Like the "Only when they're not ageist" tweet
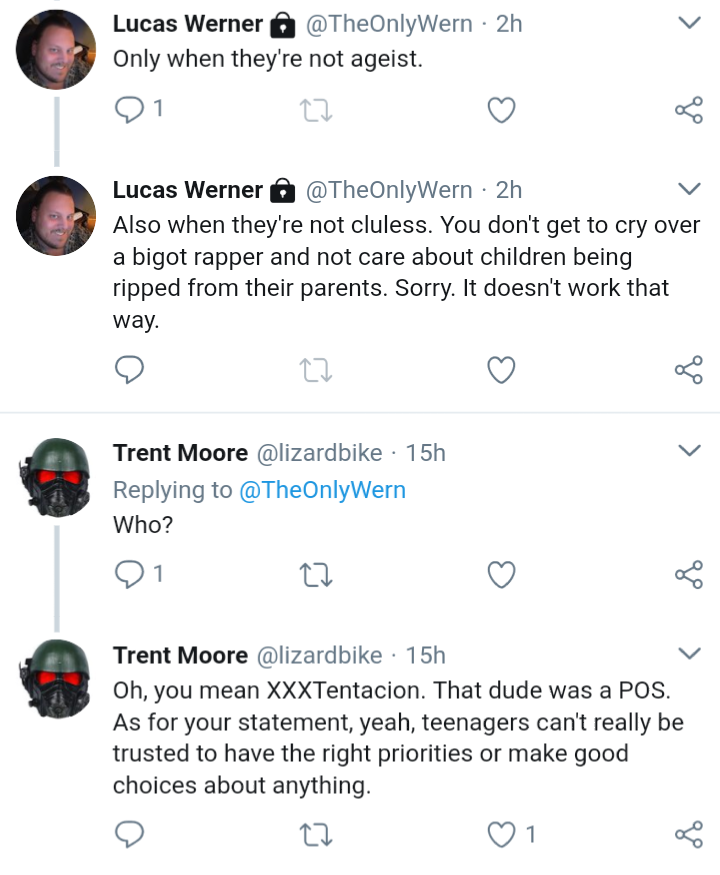 [501, 110]
